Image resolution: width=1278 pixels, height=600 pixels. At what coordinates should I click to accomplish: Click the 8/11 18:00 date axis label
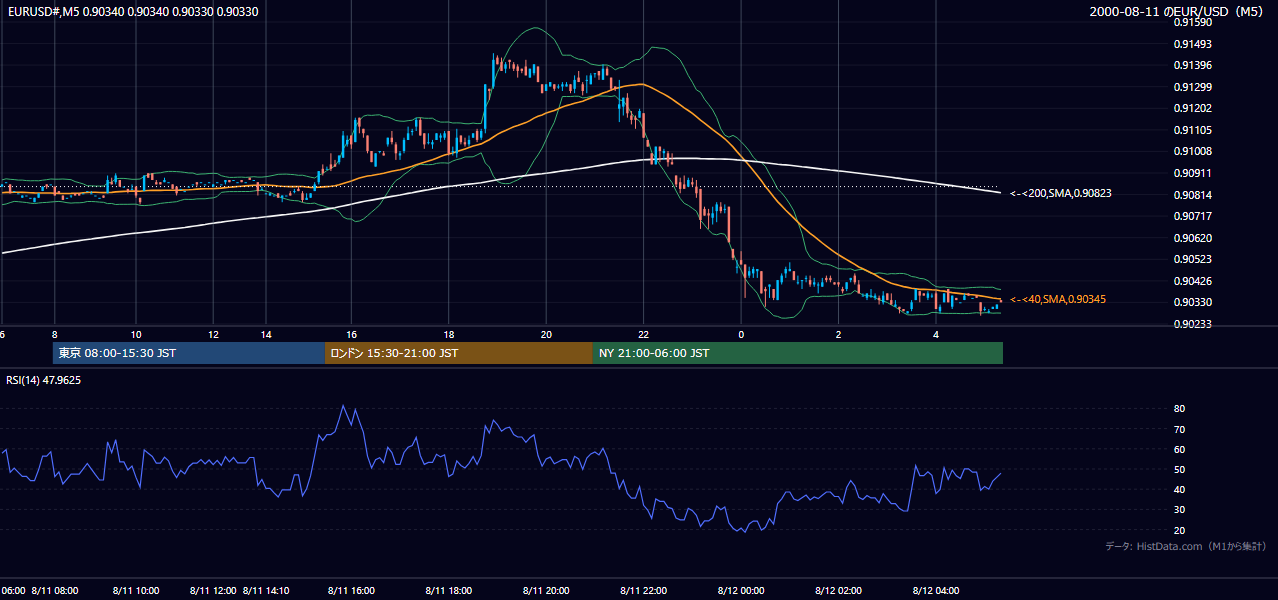449,590
